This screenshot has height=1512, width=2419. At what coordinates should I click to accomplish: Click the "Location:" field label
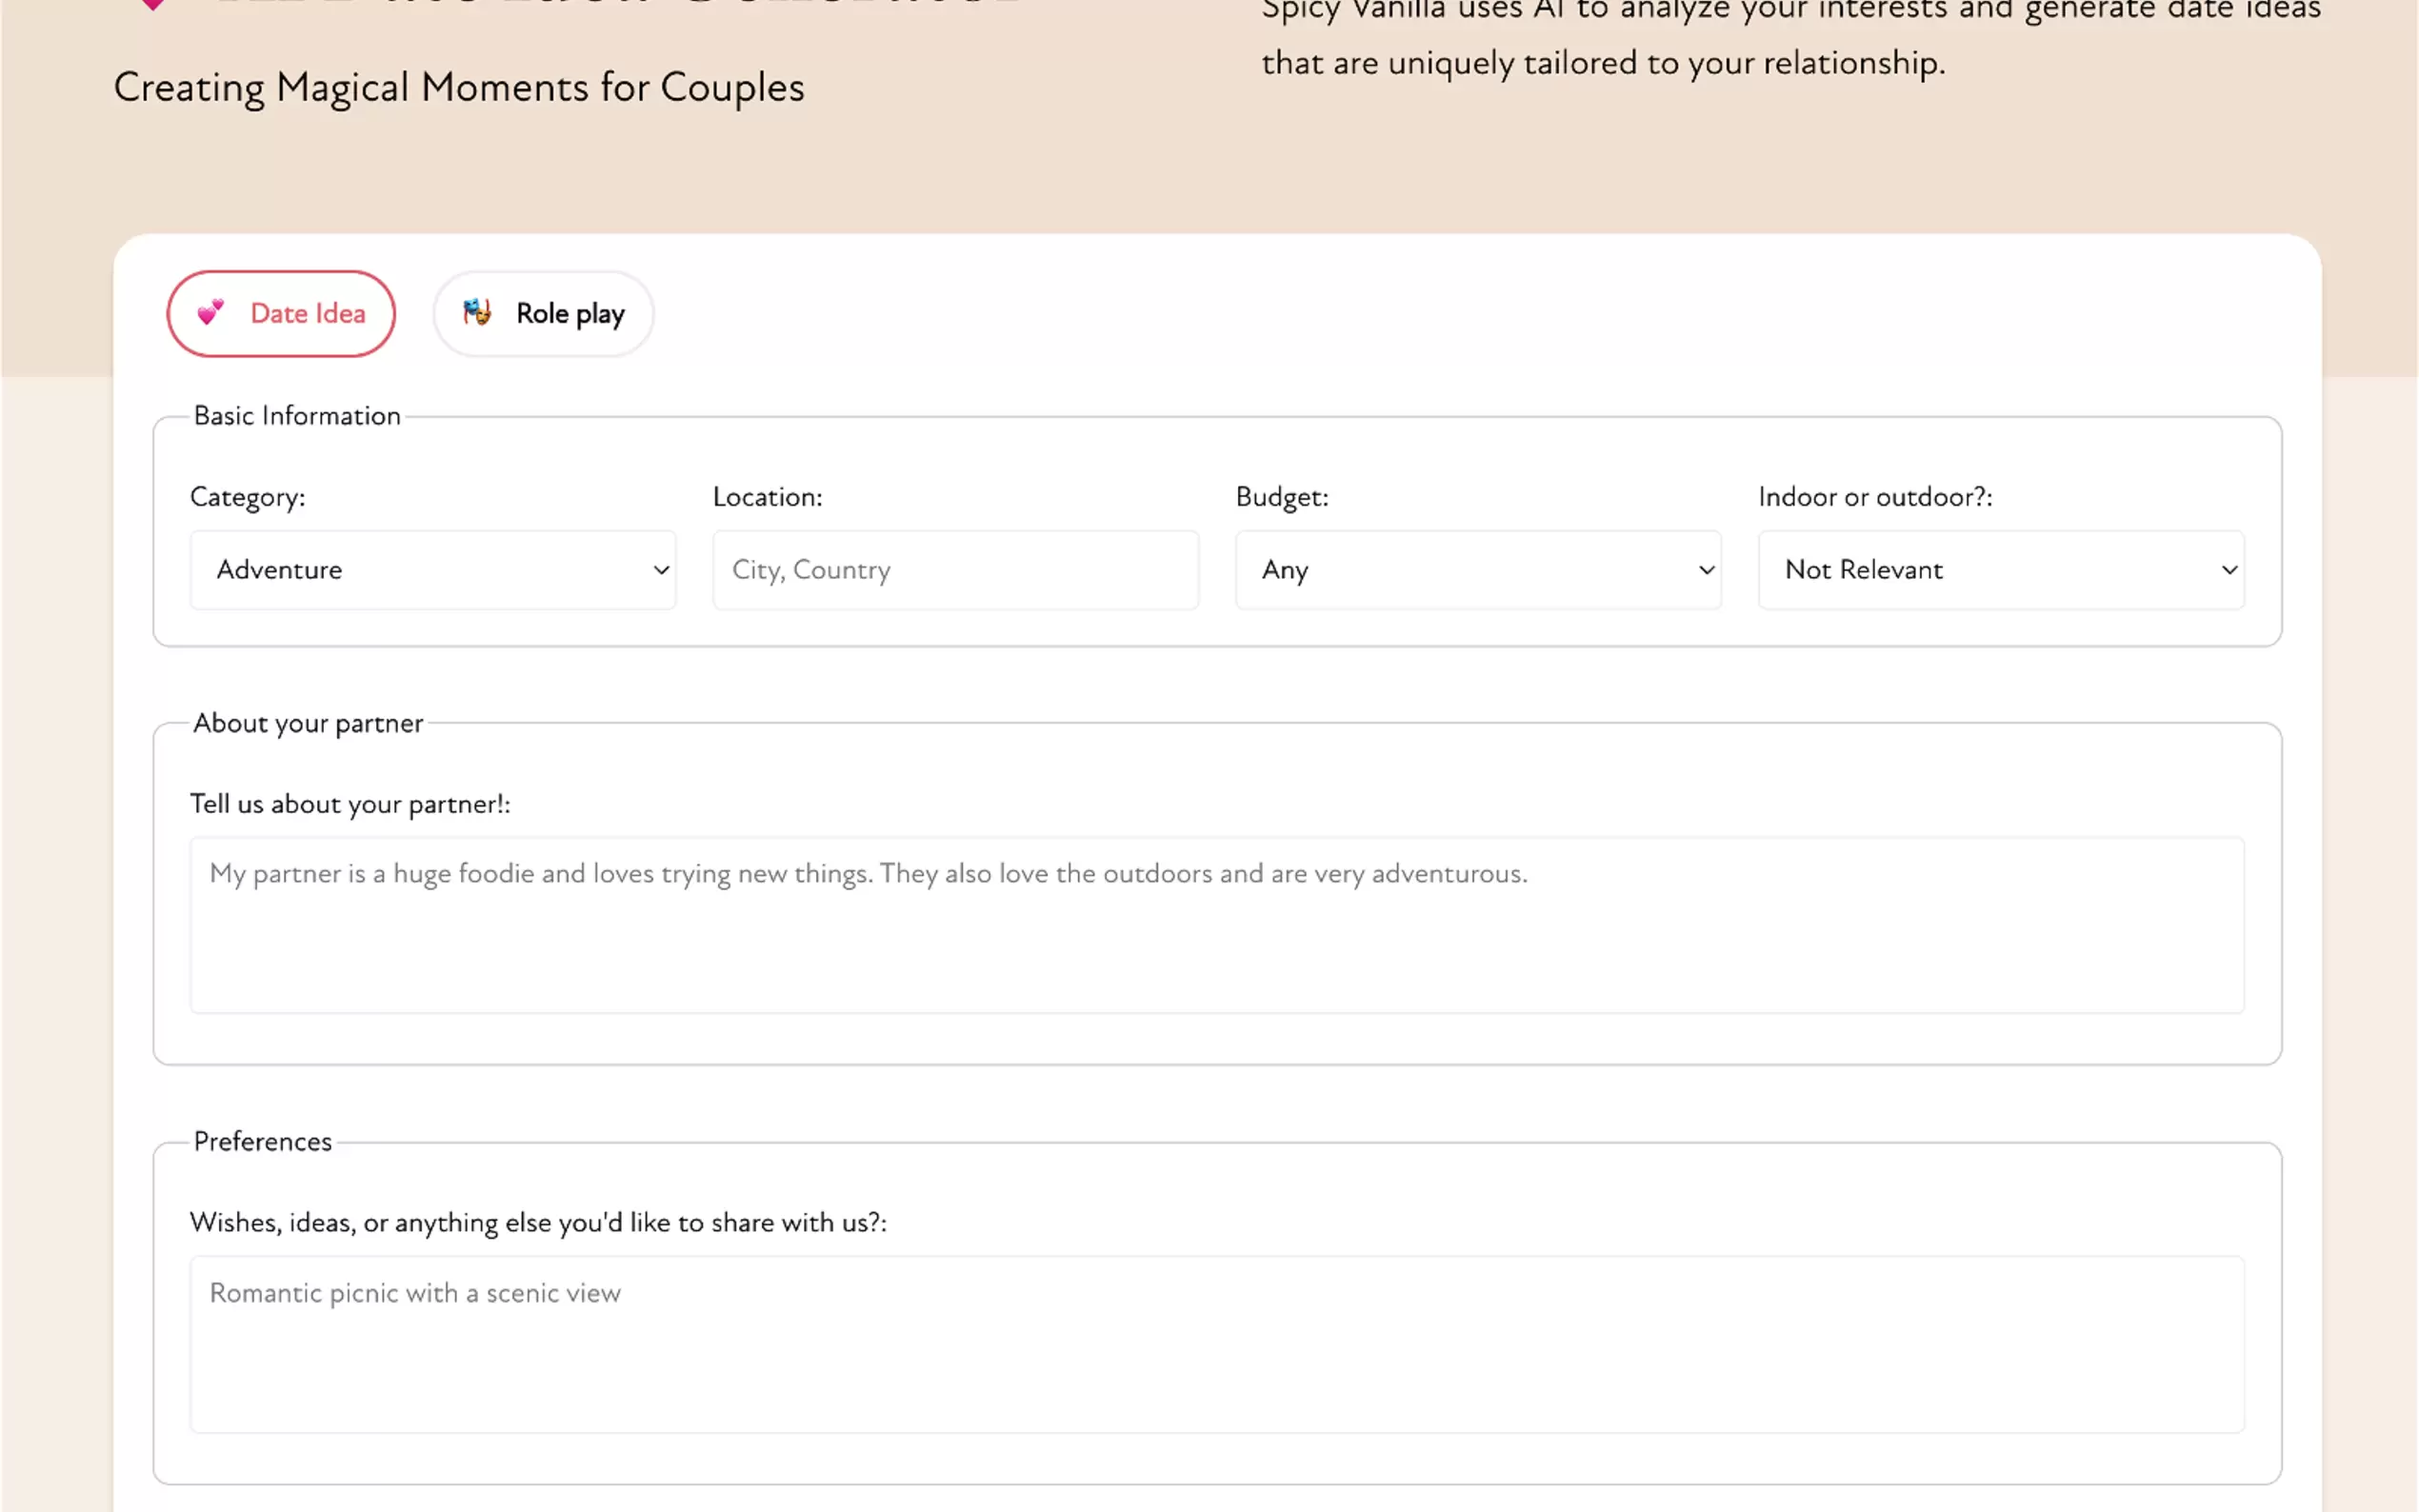pyautogui.click(x=767, y=497)
